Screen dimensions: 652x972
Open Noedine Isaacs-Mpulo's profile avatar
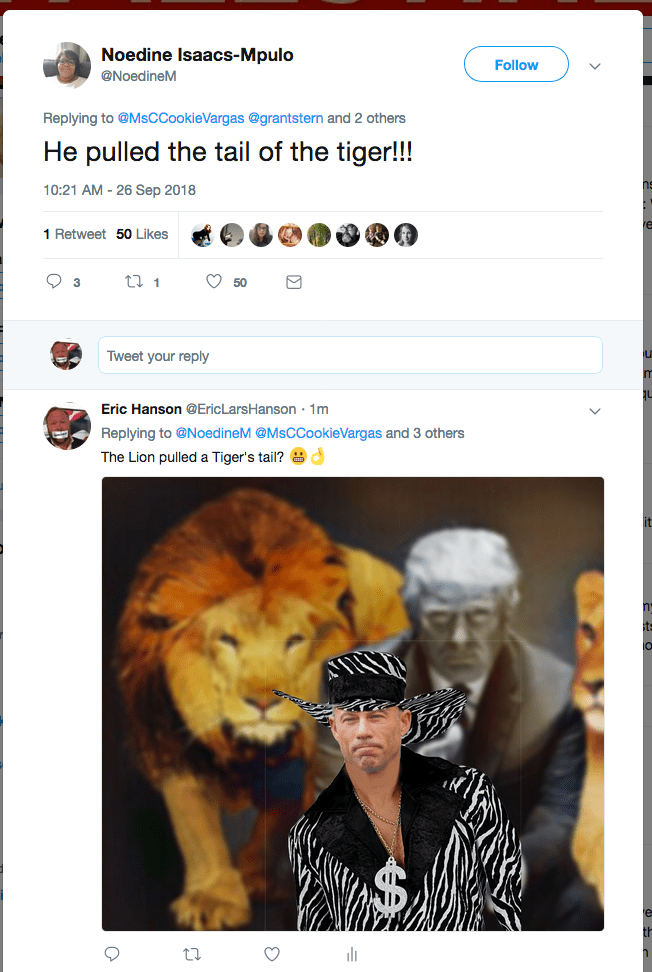coord(65,65)
